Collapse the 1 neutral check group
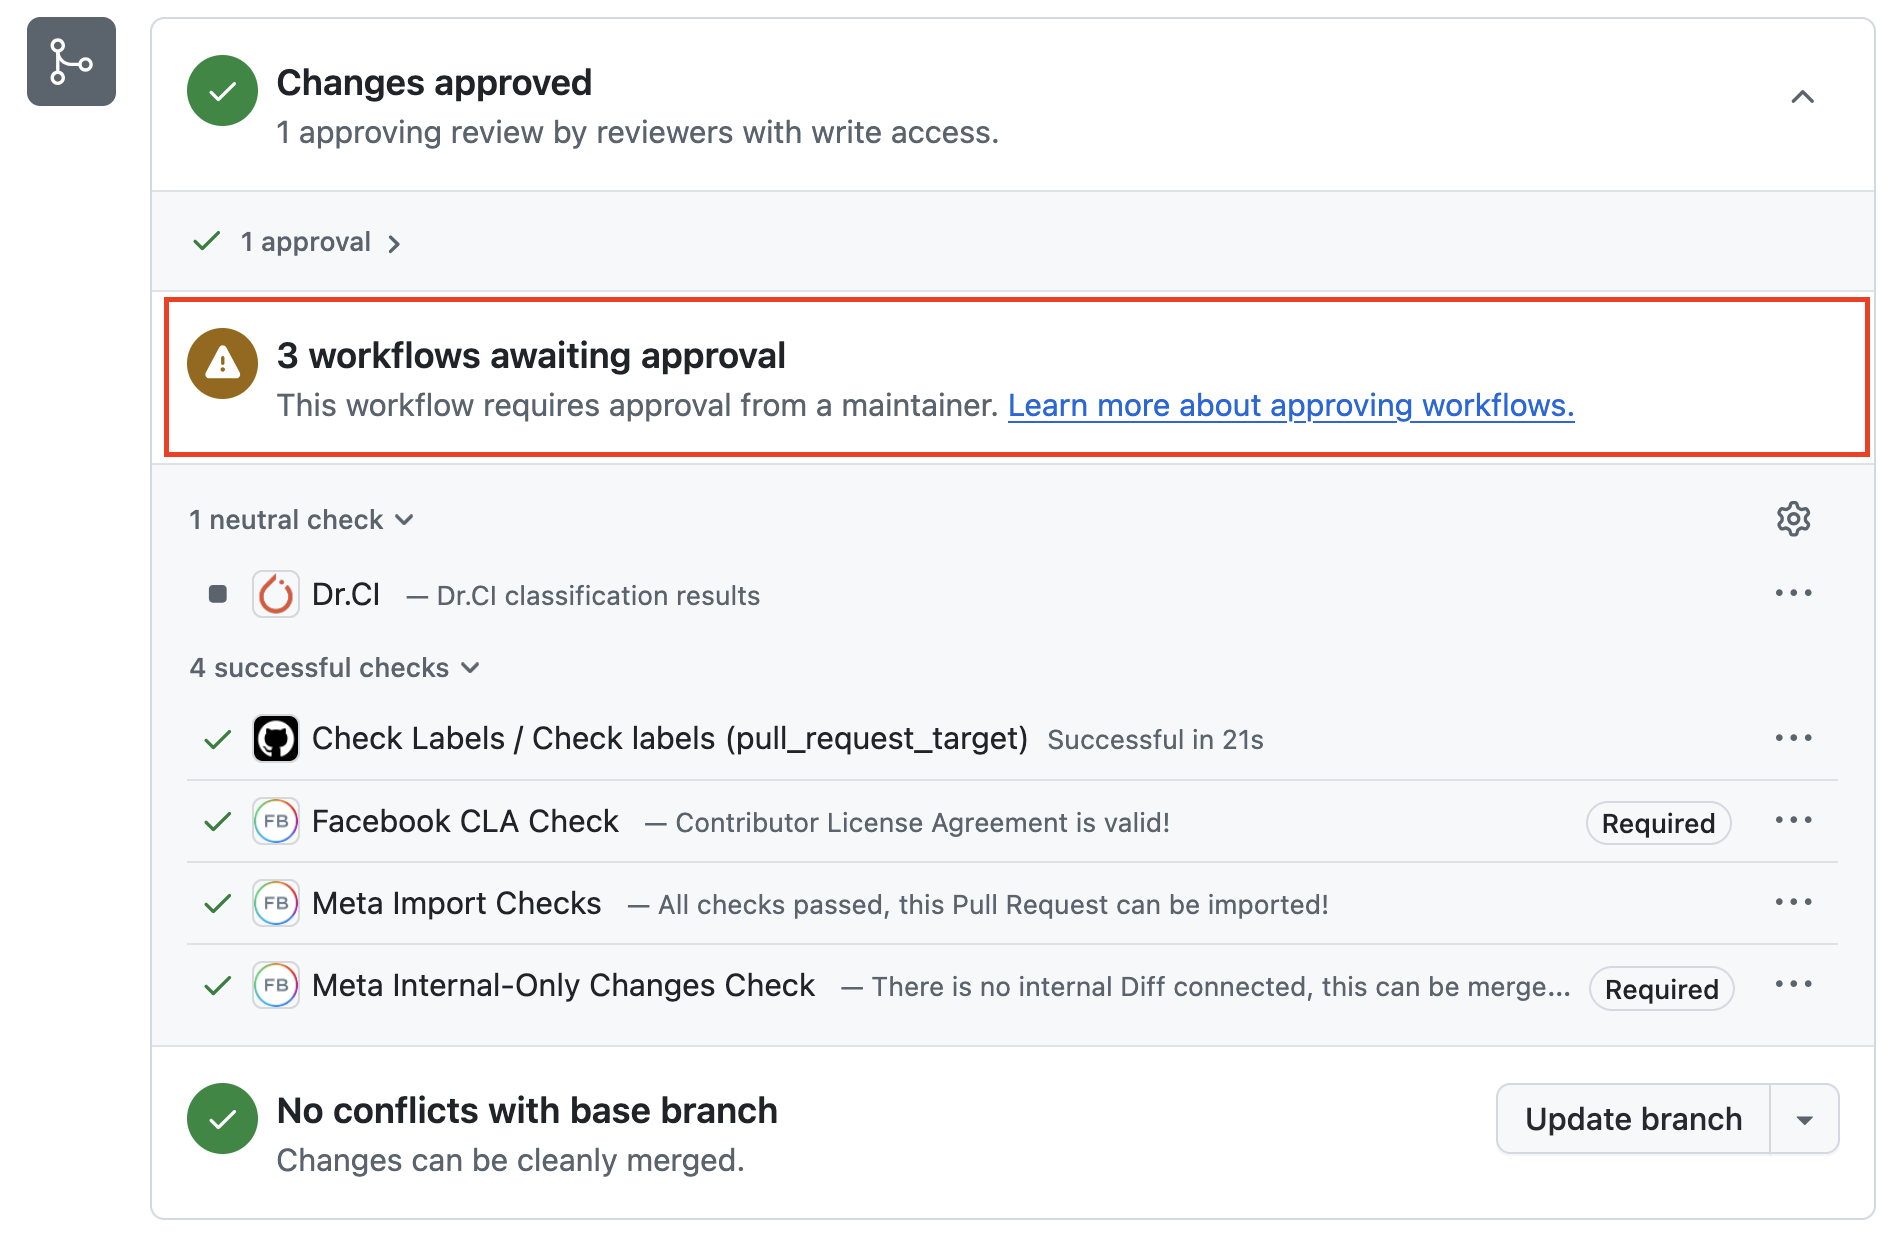Image resolution: width=1900 pixels, height=1238 pixels. coord(301,520)
